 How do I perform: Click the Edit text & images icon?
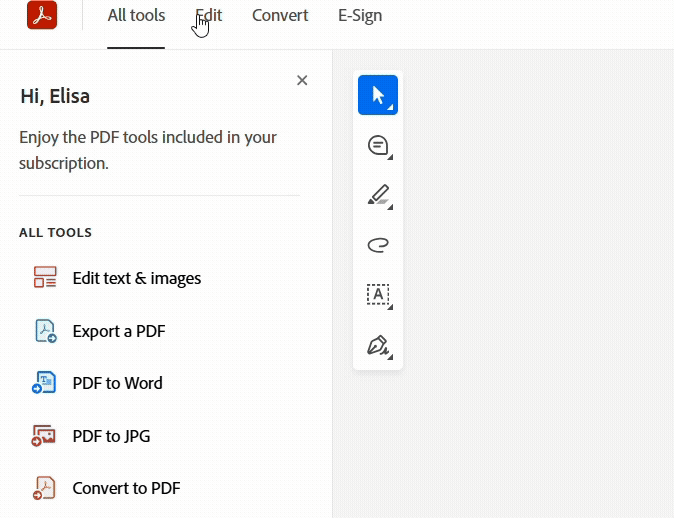pyautogui.click(x=45, y=277)
